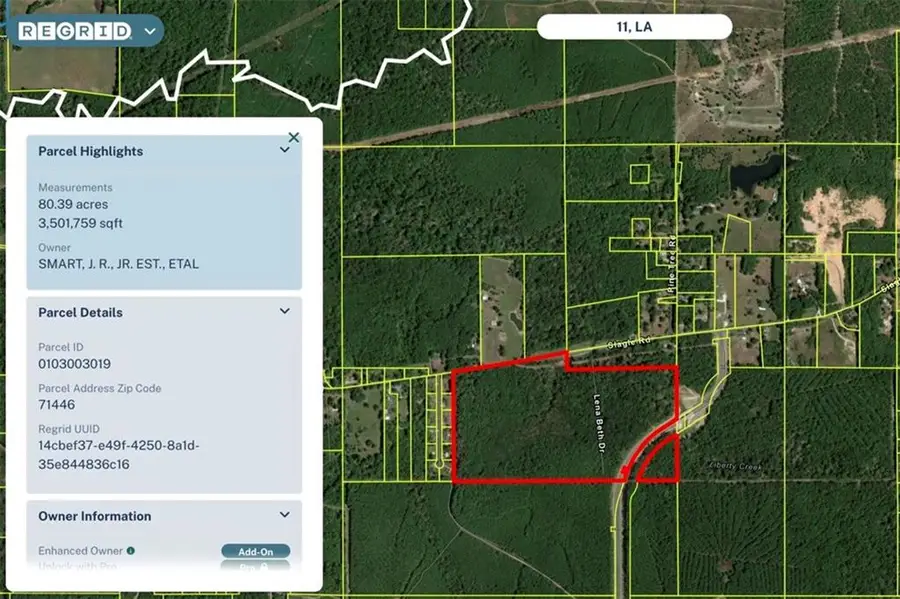Click the Parcel ID 0103003019 value

pos(76,363)
